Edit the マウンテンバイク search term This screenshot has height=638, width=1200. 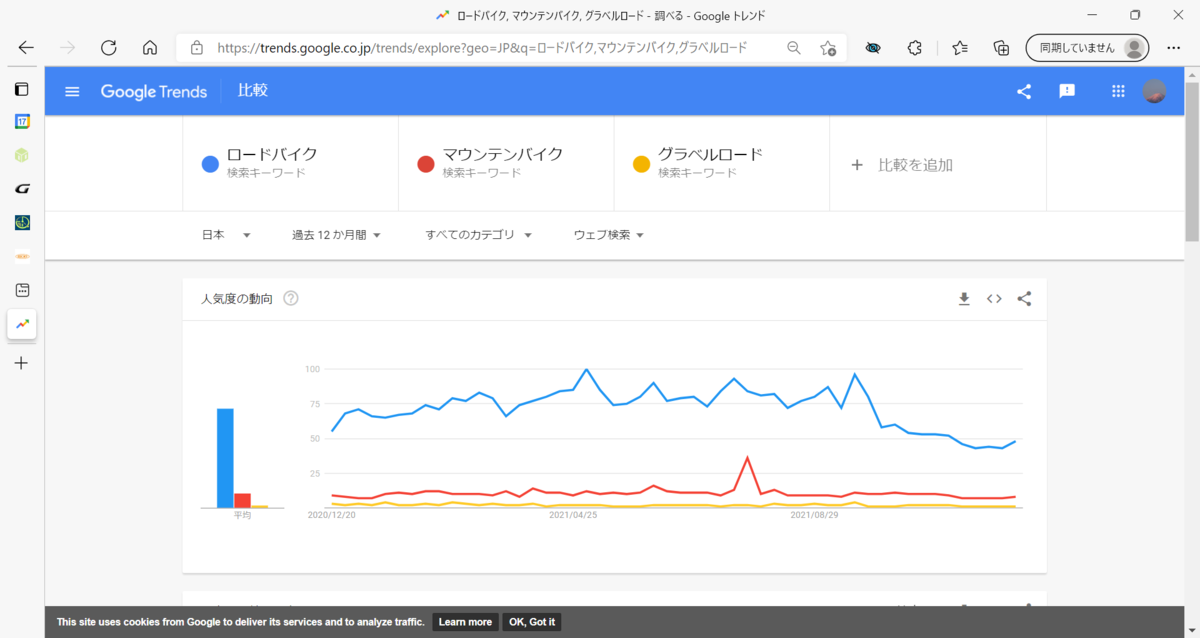click(x=503, y=155)
